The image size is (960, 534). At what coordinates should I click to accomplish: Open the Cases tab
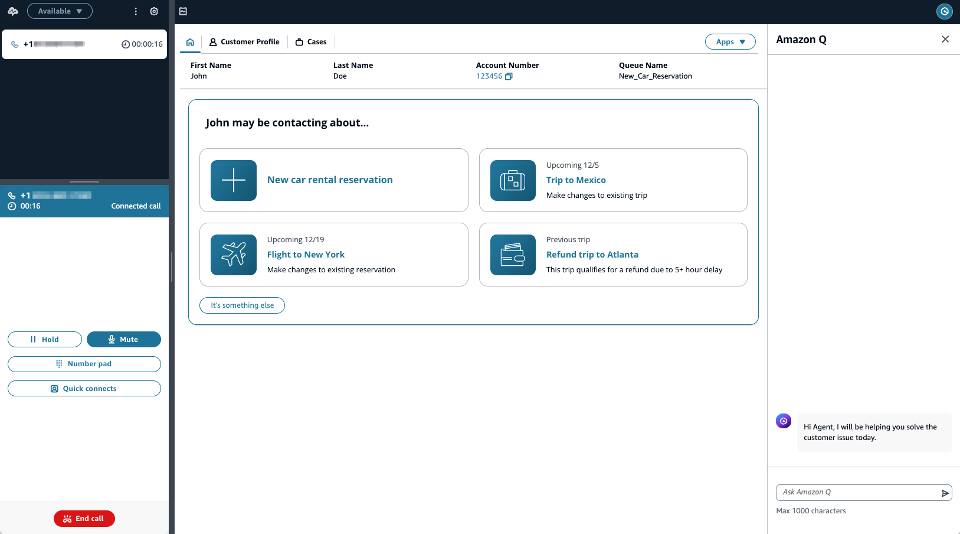(311, 42)
